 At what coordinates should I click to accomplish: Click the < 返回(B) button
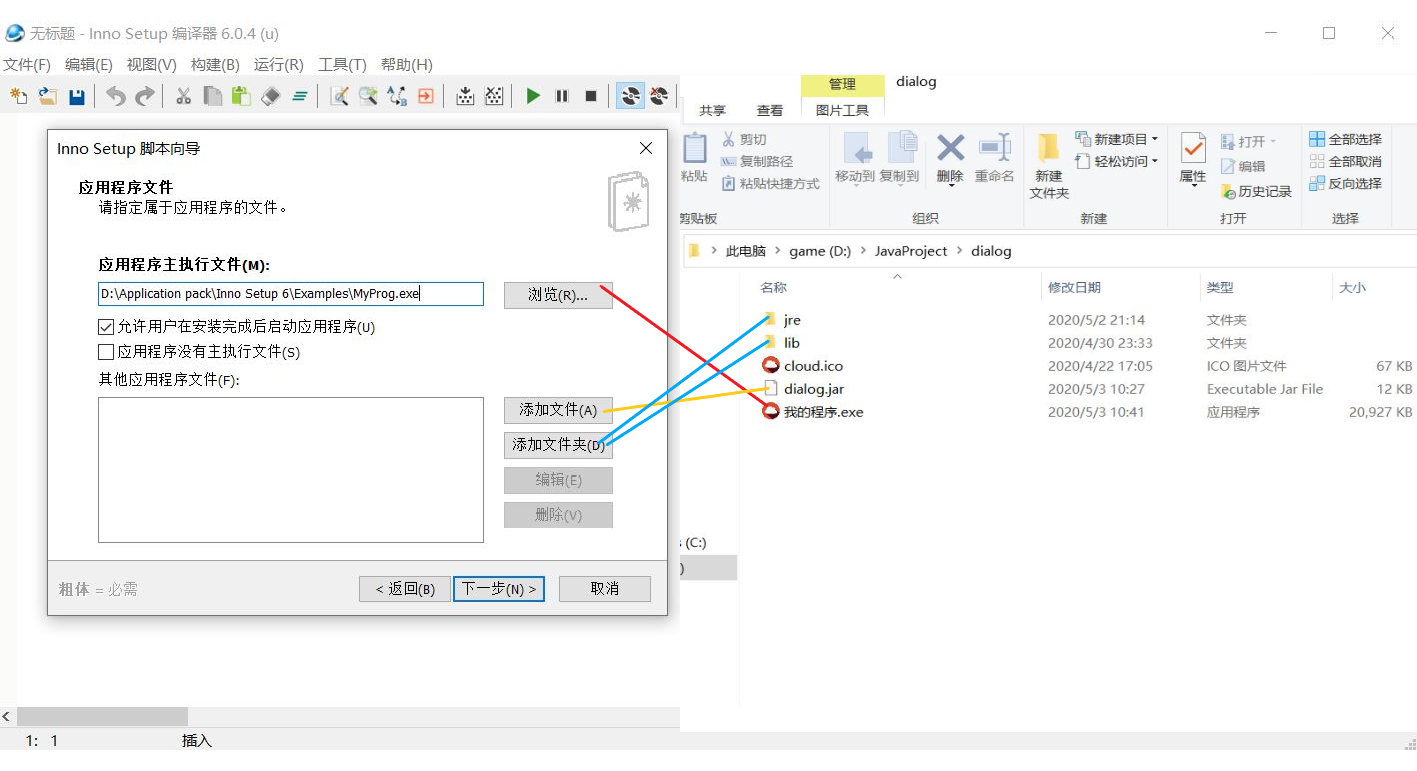405,589
